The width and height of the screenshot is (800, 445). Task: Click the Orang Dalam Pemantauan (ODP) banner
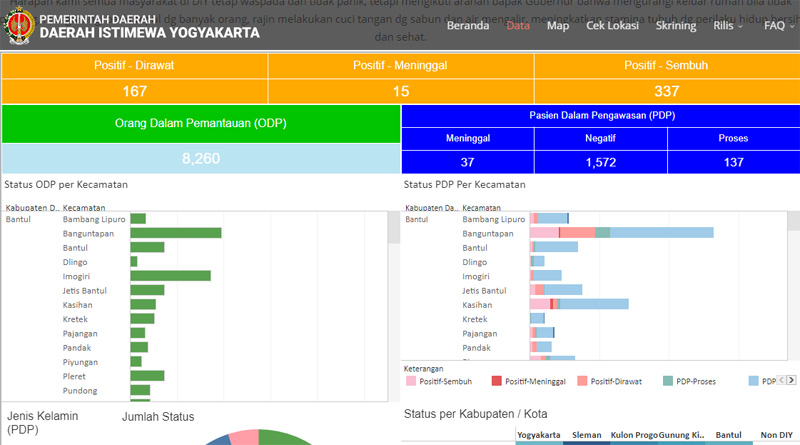[201, 123]
